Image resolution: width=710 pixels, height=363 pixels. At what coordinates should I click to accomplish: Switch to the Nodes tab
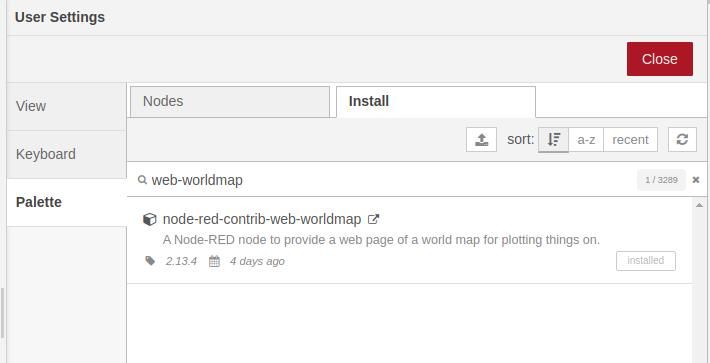click(230, 102)
